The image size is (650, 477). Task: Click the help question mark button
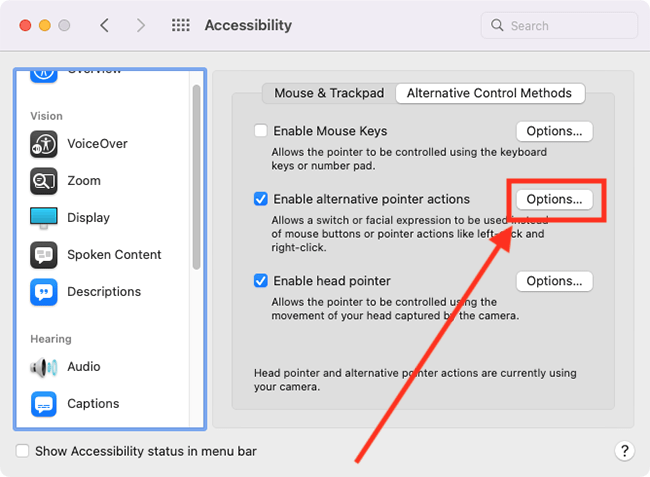pos(624,450)
